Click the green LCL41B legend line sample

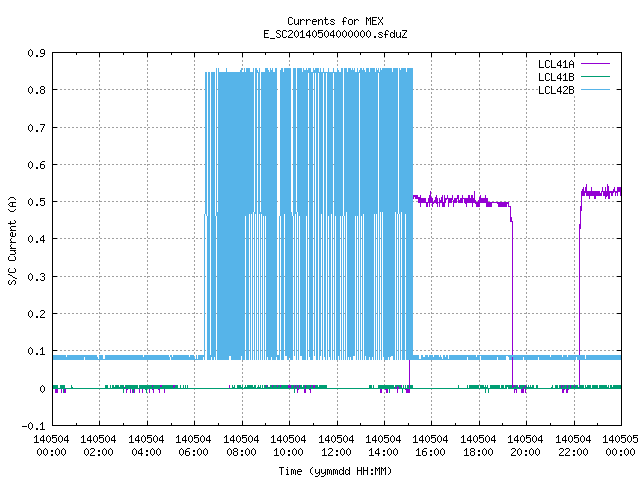click(595, 76)
